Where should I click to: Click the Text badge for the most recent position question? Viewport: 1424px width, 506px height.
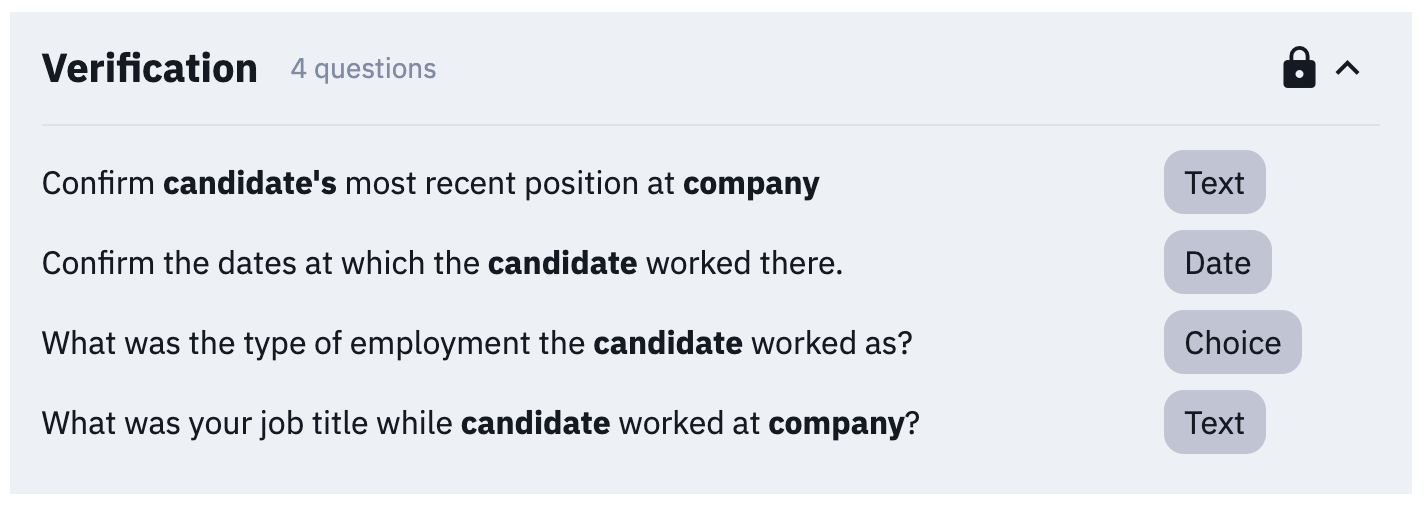1214,183
